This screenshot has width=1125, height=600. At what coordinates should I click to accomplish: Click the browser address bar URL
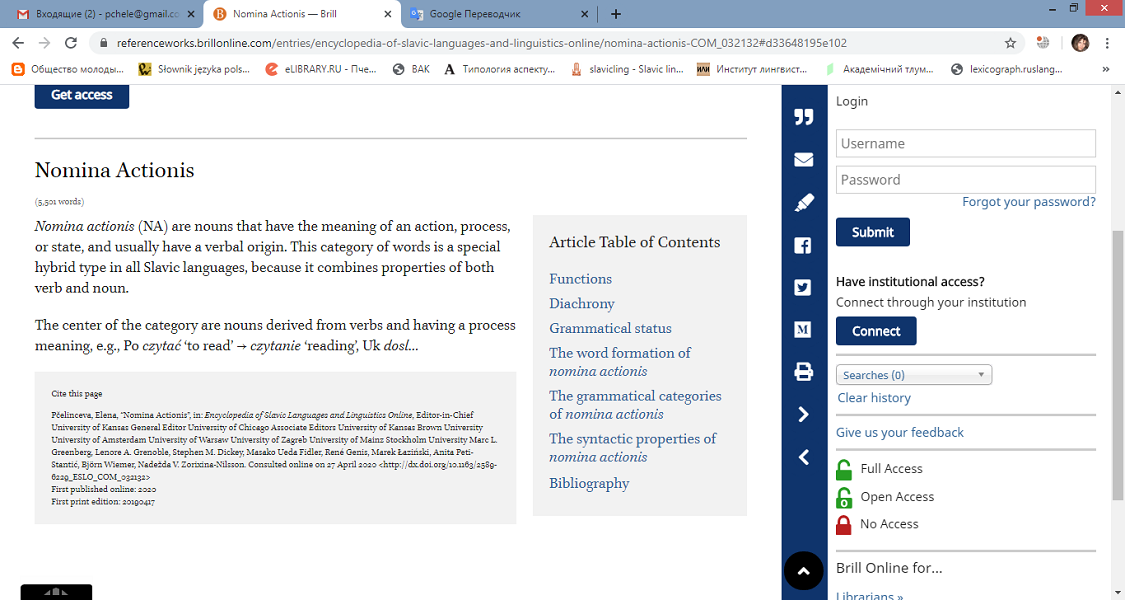click(x=482, y=43)
